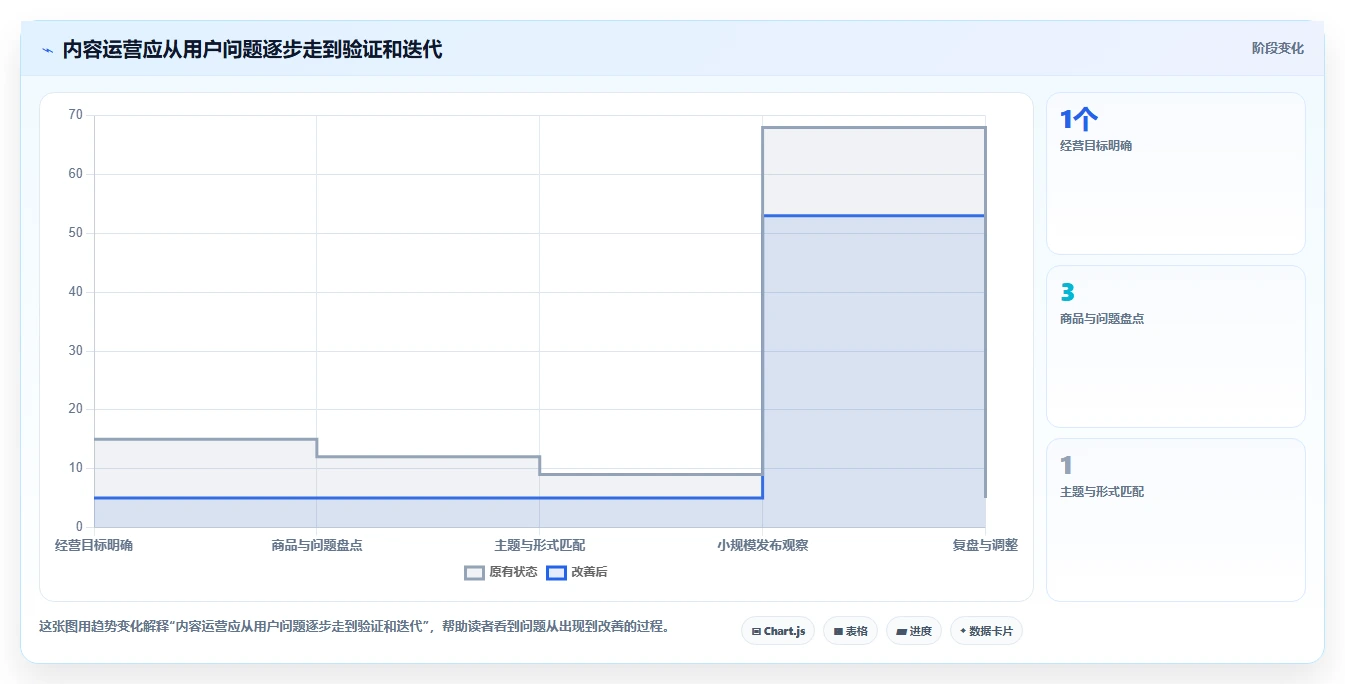Click the 1个 value in the first card
The height and width of the screenshot is (684, 1345).
coord(1079,120)
